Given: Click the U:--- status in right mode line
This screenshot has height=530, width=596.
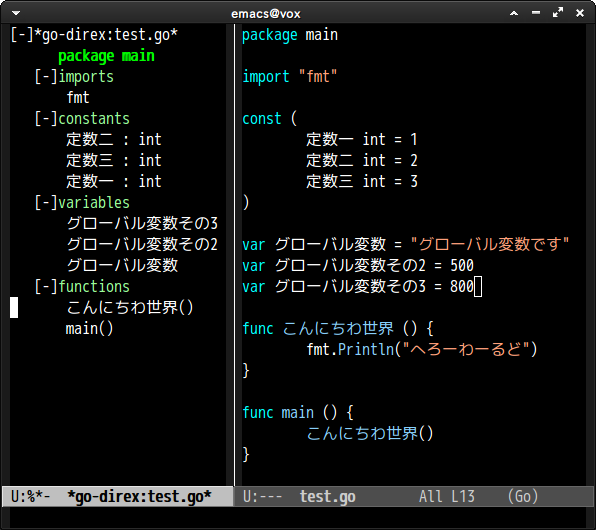Looking at the screenshot, I should coord(263,497).
